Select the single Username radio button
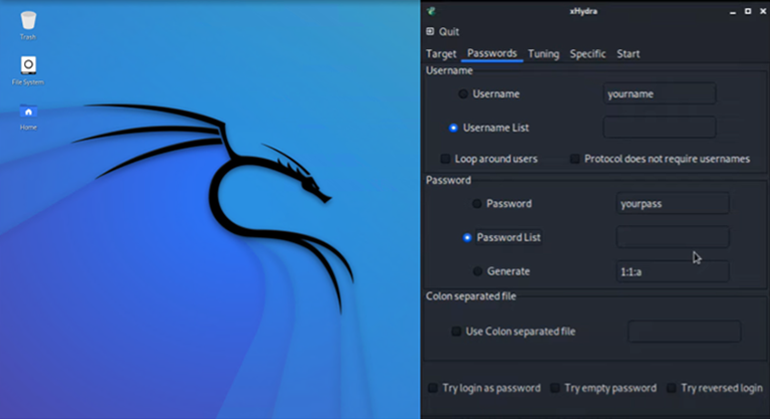 coord(463,94)
